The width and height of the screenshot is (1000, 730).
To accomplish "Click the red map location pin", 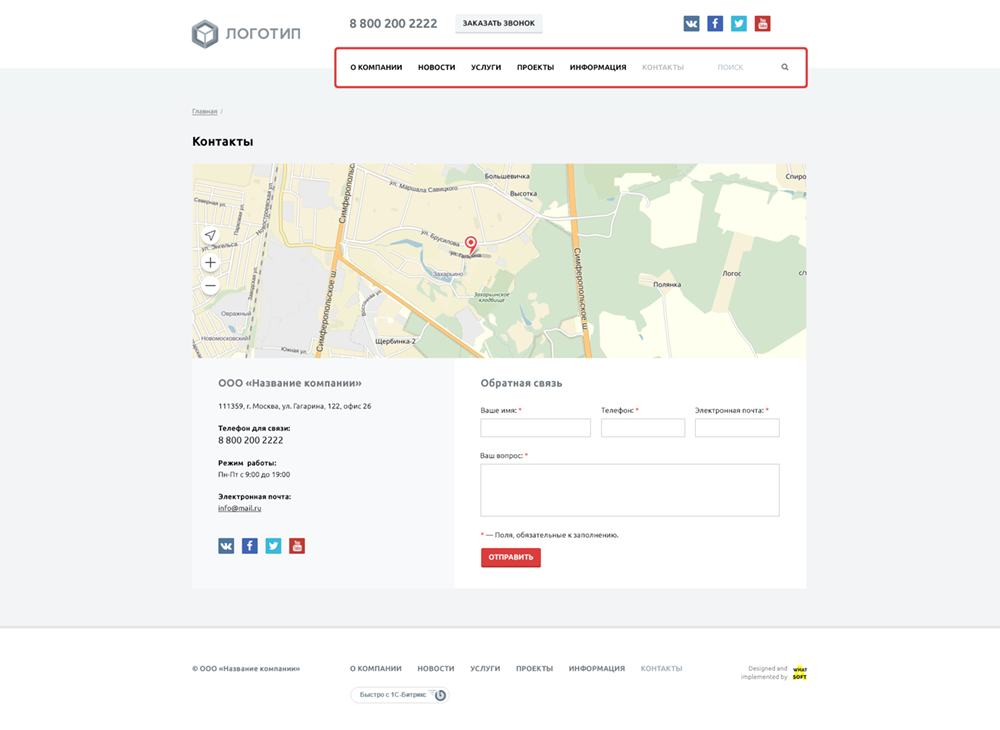I will tap(471, 244).
